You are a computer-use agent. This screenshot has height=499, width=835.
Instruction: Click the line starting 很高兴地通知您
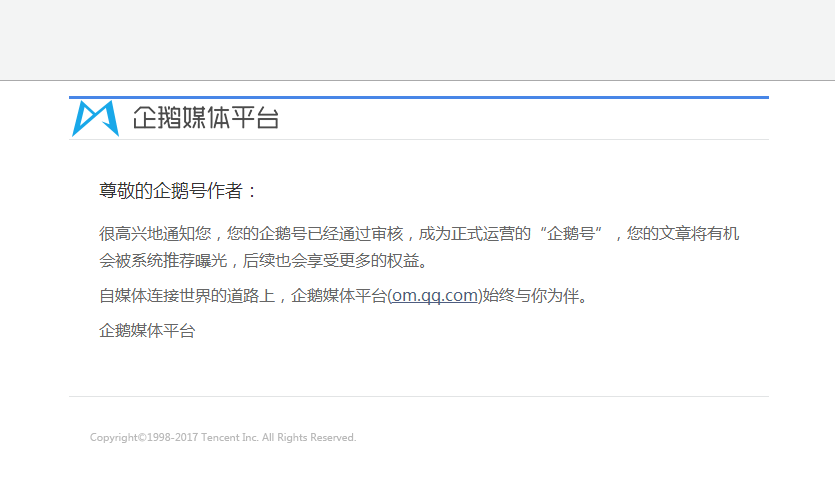(x=419, y=233)
